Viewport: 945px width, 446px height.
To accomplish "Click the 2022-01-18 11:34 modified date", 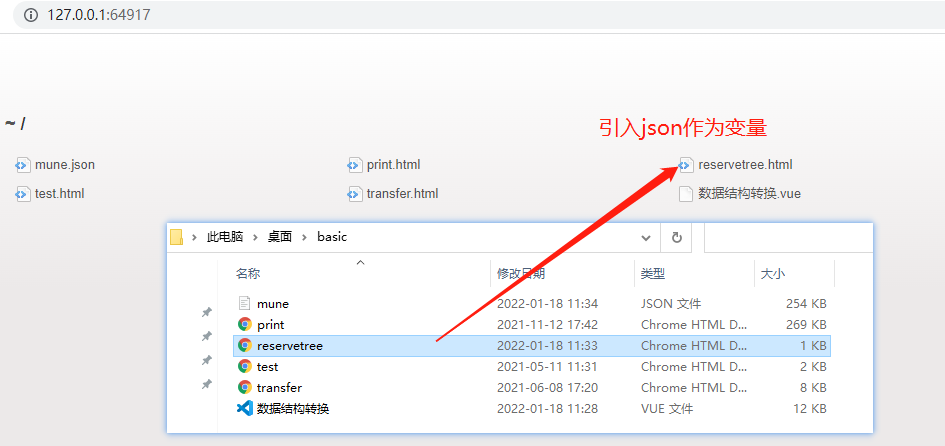I will pos(547,304).
